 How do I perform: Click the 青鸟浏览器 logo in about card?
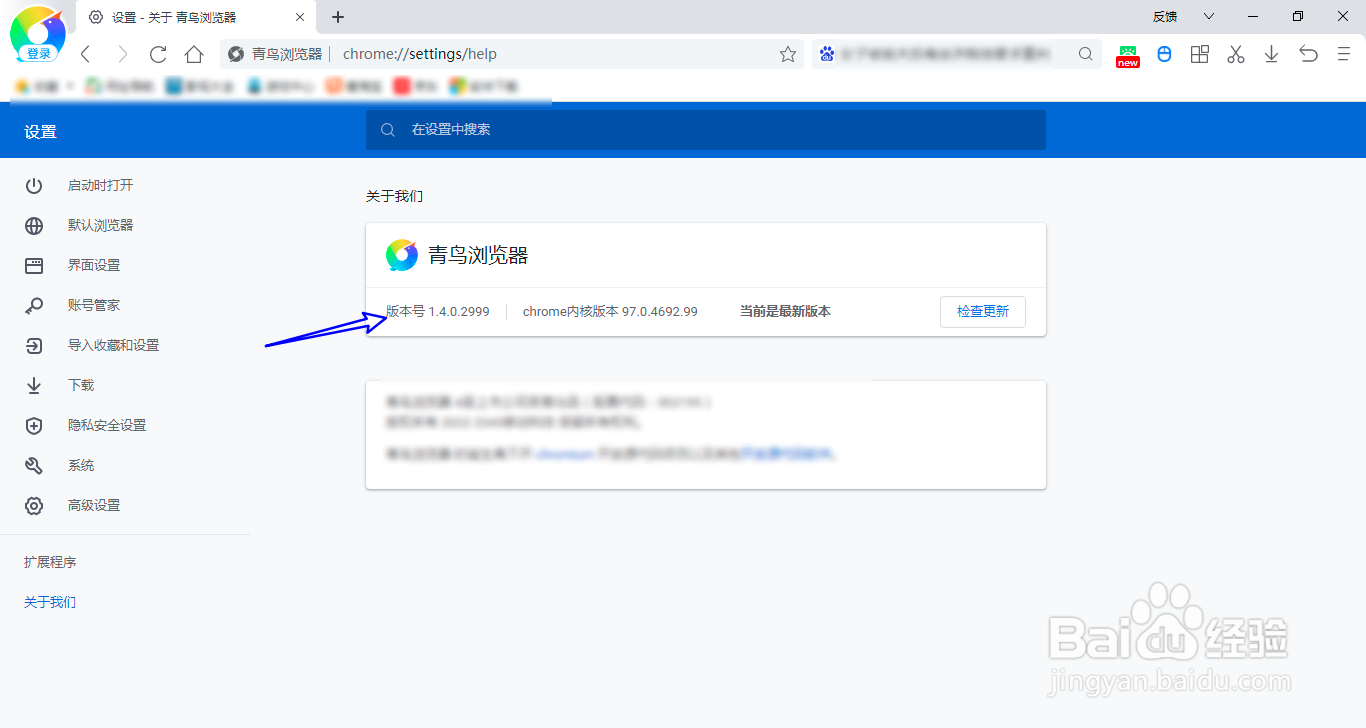pyautogui.click(x=401, y=255)
